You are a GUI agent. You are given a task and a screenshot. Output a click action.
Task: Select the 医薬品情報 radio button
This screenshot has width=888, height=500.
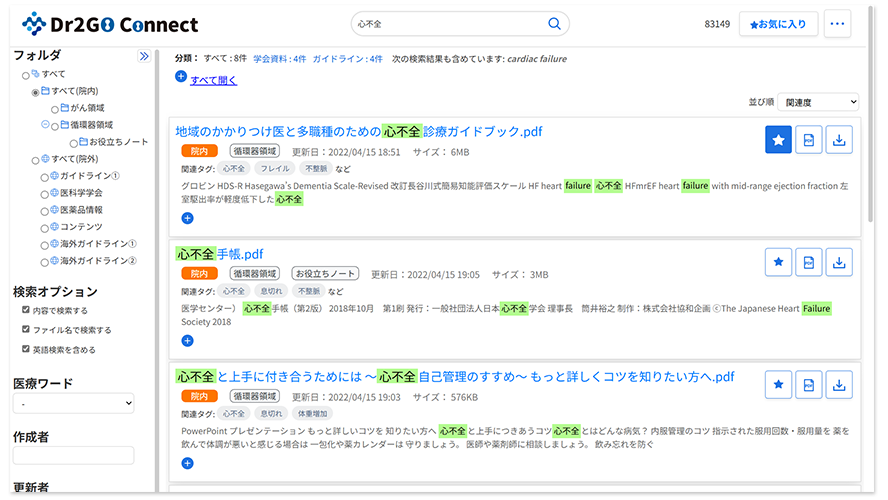pos(44,211)
